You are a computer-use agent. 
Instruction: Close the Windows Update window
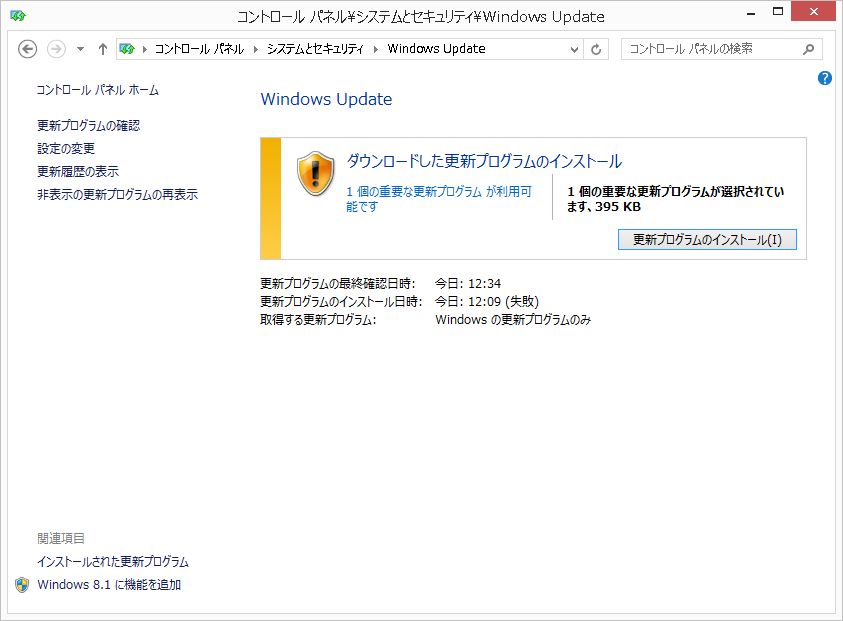[x=813, y=12]
